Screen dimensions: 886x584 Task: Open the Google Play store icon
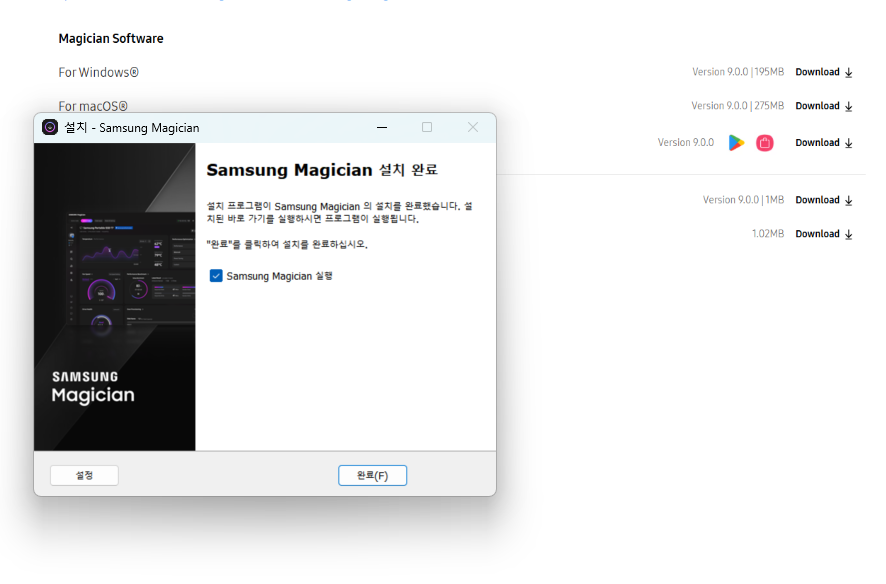pos(736,143)
